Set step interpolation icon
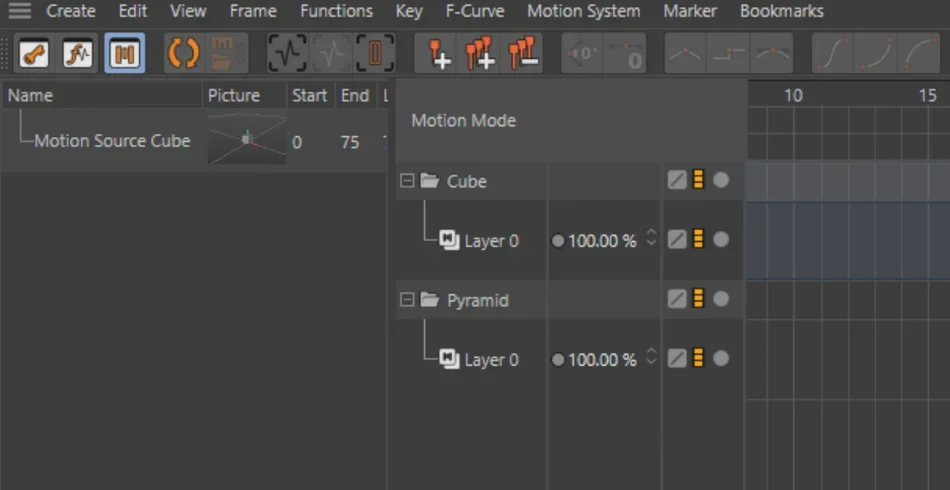The height and width of the screenshot is (490, 950). (729, 53)
